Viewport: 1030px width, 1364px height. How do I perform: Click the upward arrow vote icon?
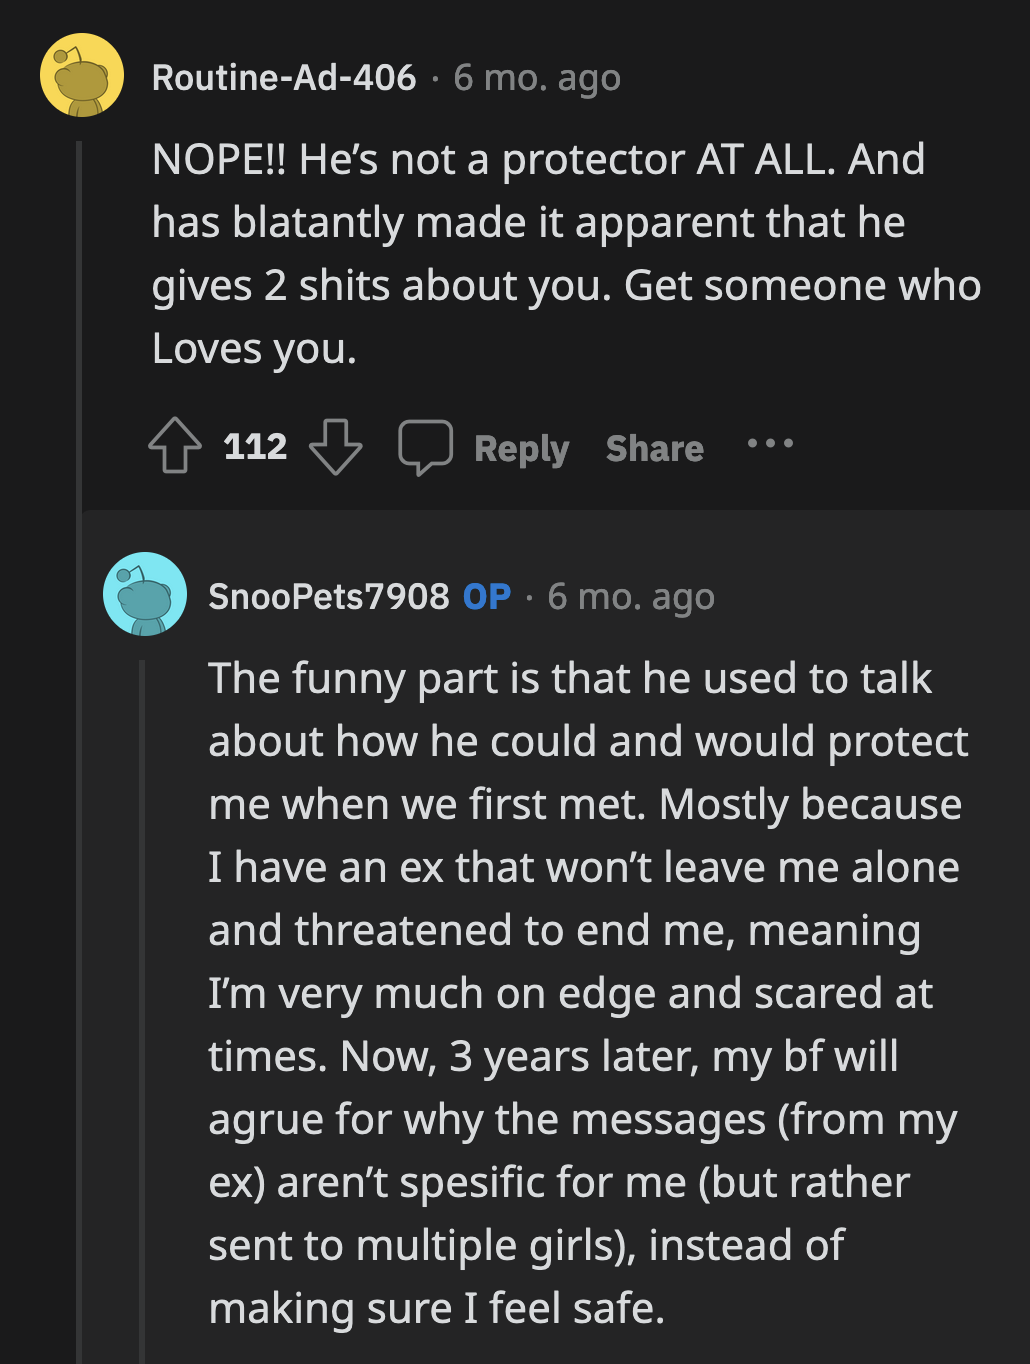click(174, 447)
